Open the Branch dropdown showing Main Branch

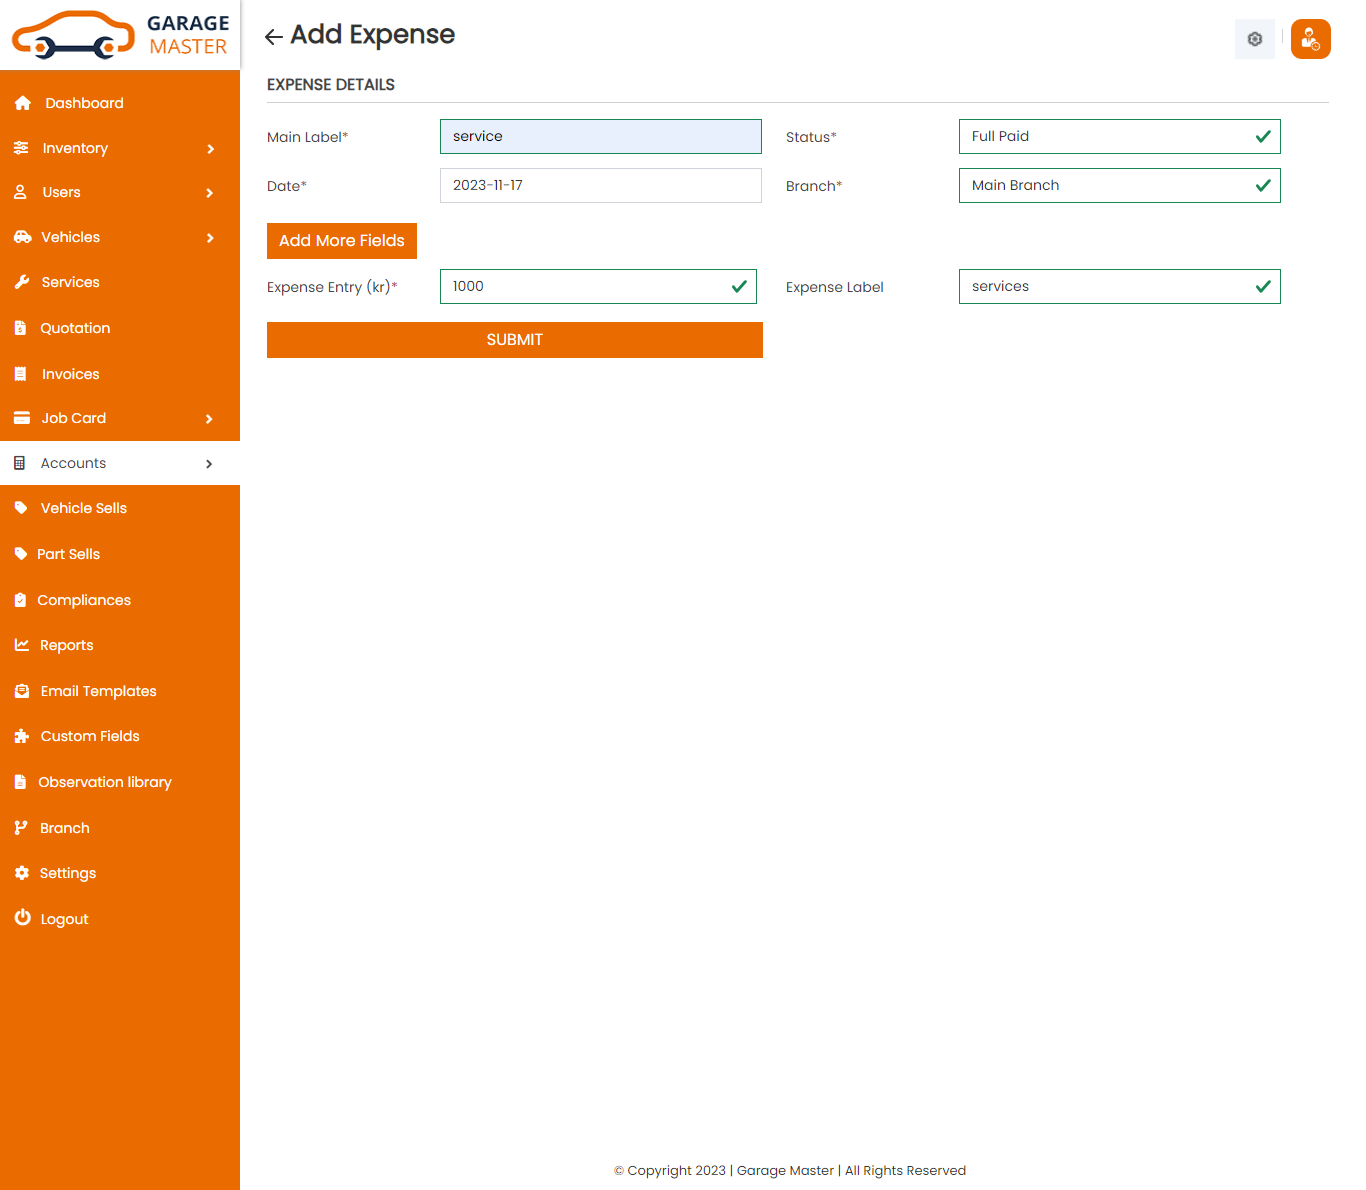(1119, 185)
